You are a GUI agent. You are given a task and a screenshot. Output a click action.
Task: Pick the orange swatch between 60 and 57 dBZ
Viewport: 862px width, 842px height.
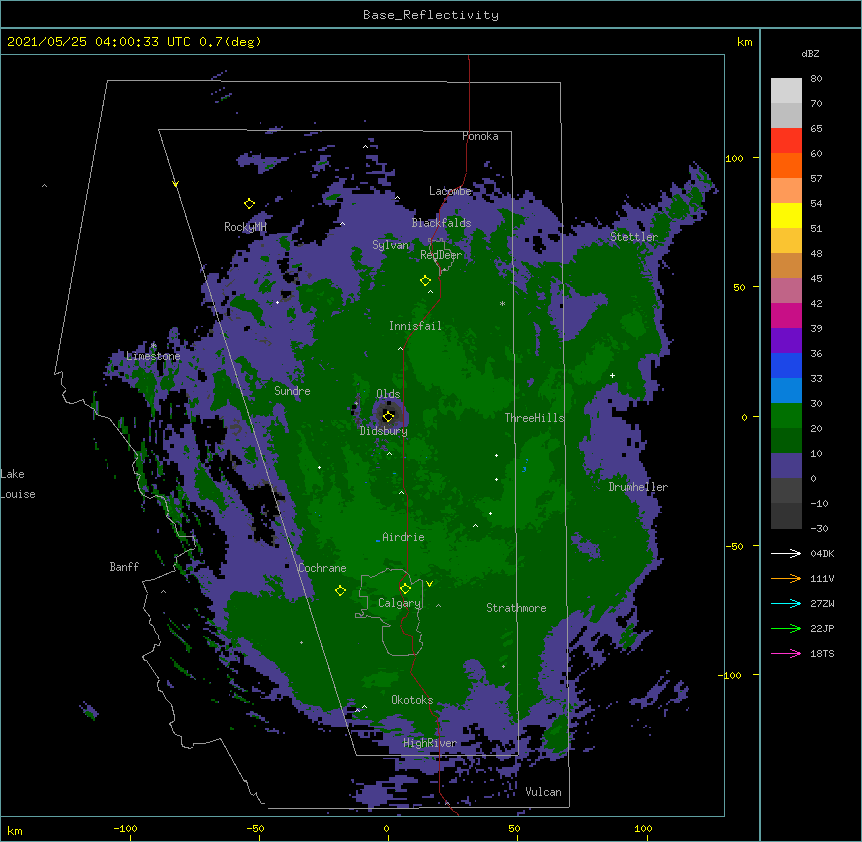[x=786, y=165]
